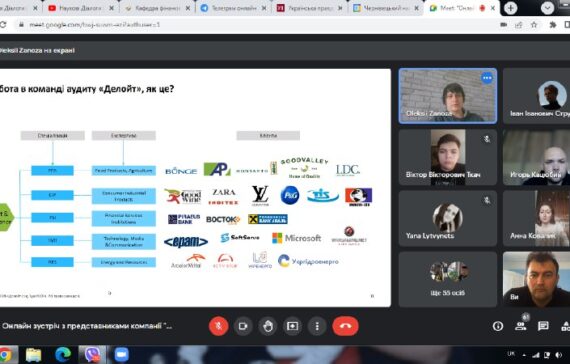Open the meeting details info icon
570x364 pixels.
tap(498, 326)
